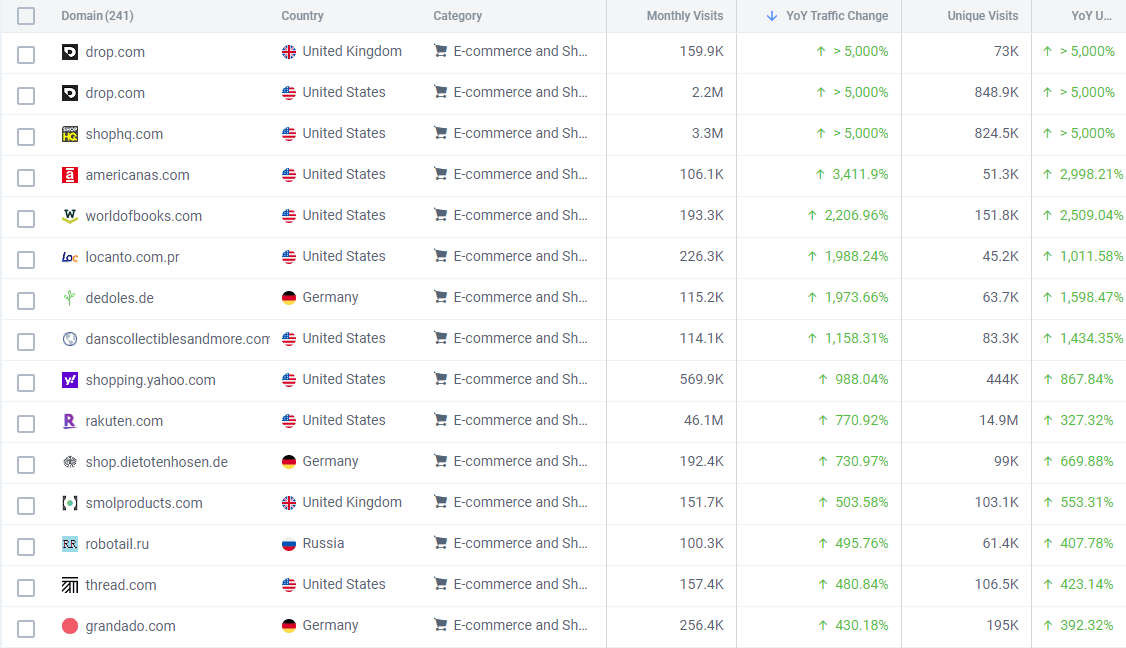The width and height of the screenshot is (1126, 648).
Task: Open the danscollectiblesandmore.com domain link
Action: coord(178,339)
